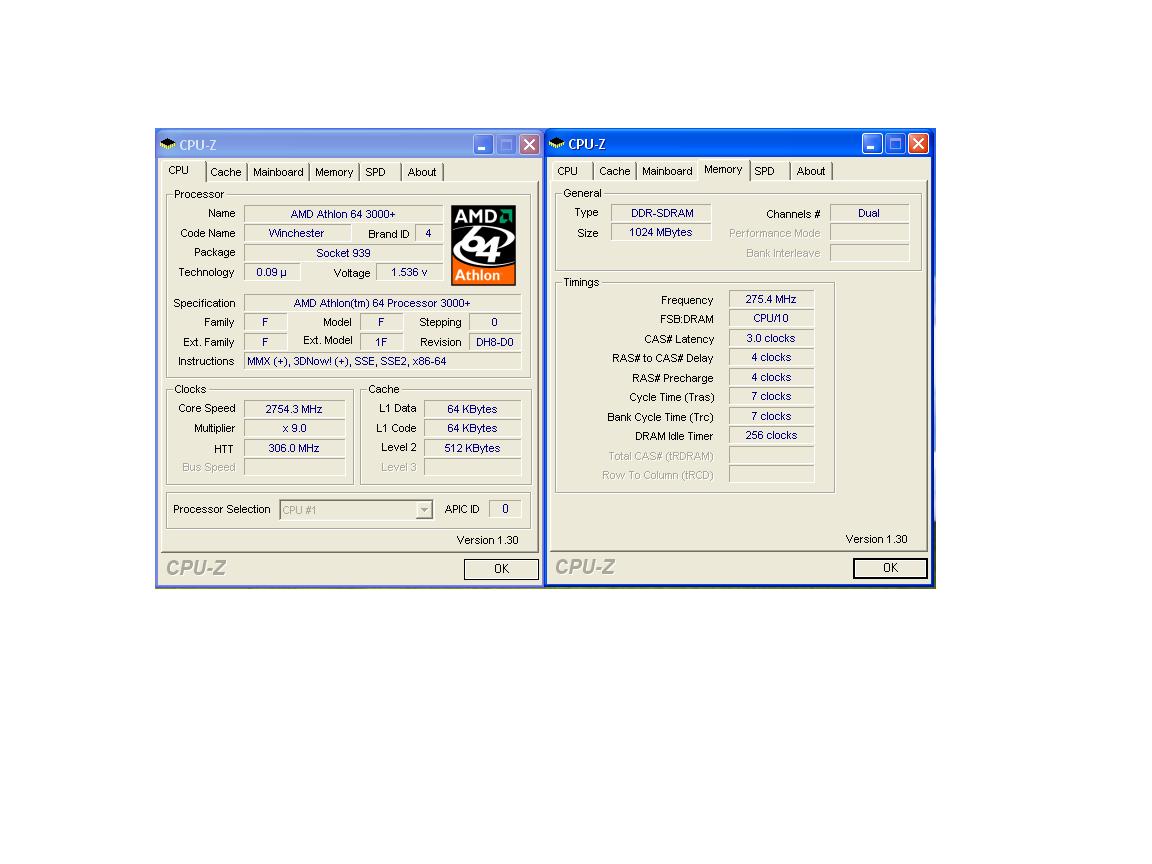Viewport: 1152px width, 864px height.
Task: Click L1 Code value 64 KBytes
Action: pyautogui.click(x=472, y=428)
